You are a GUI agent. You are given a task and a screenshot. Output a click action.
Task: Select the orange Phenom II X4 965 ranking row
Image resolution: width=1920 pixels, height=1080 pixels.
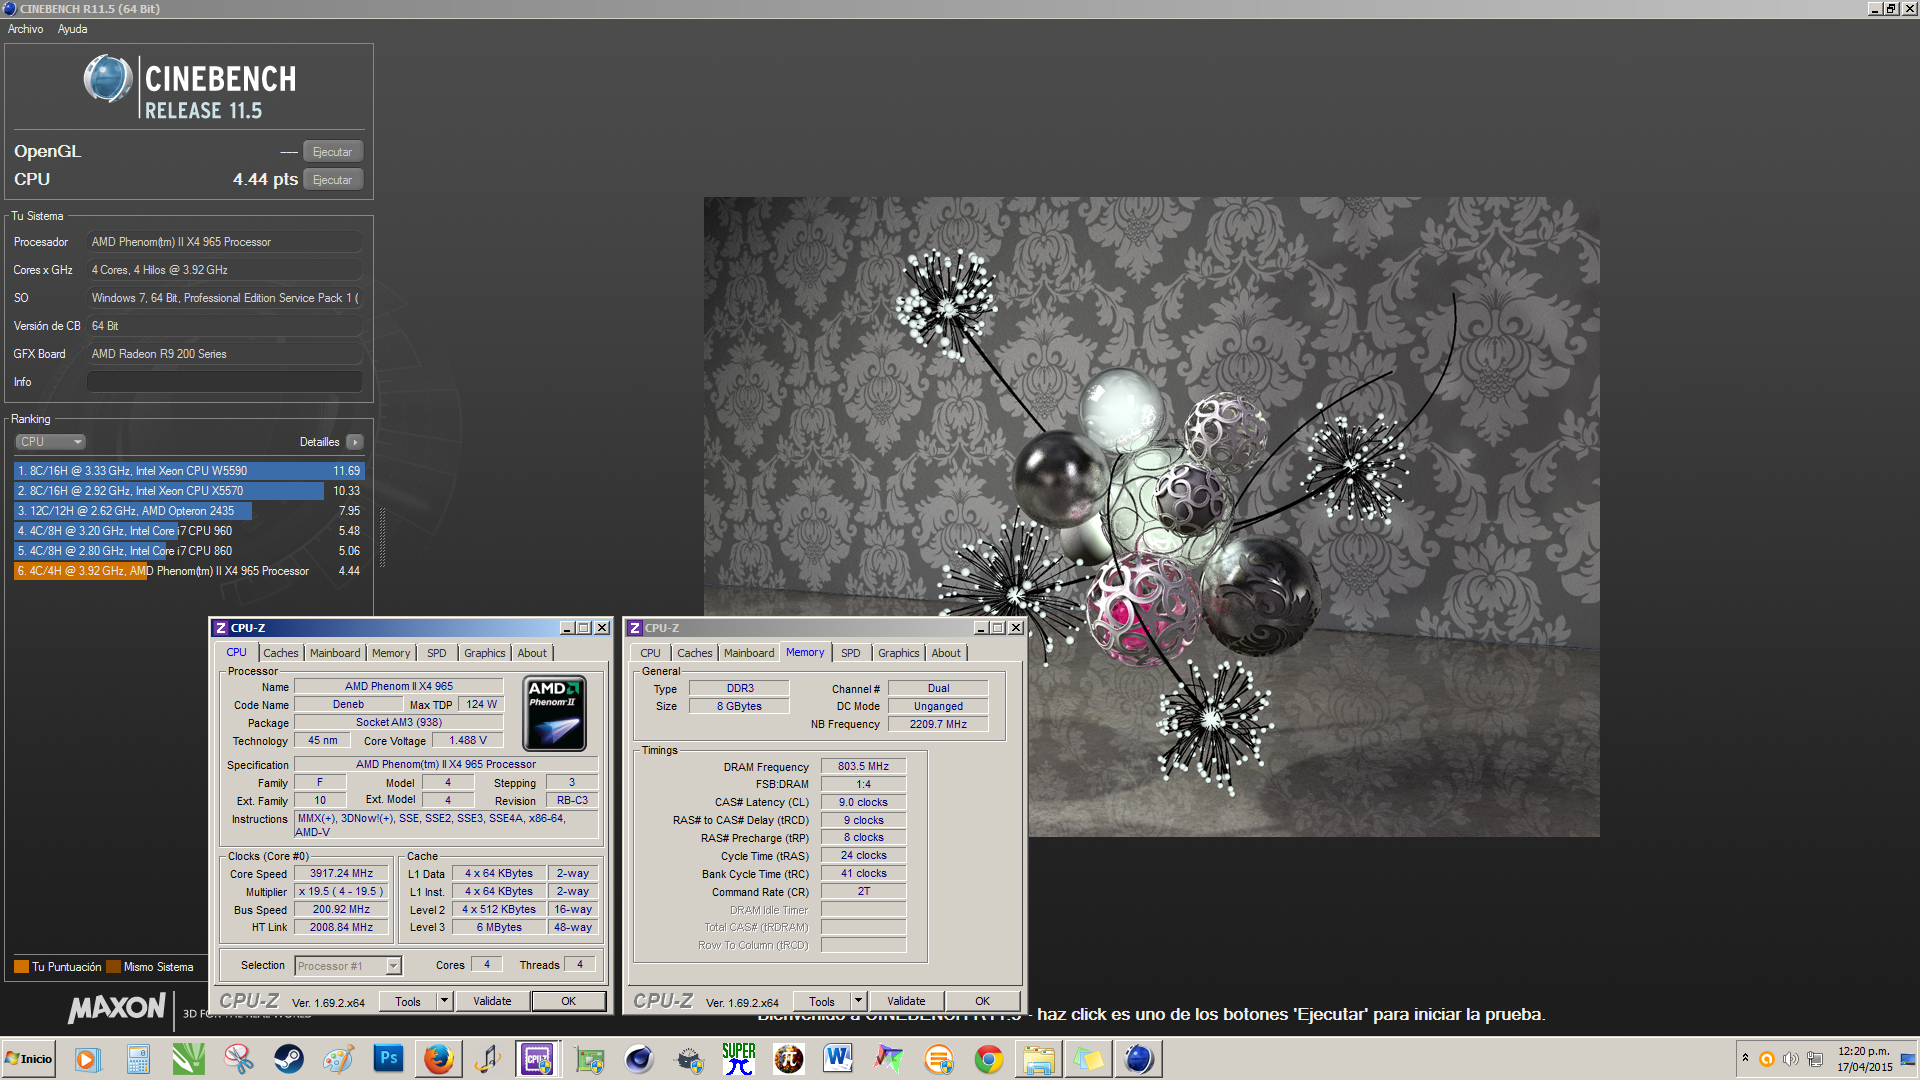coord(189,571)
